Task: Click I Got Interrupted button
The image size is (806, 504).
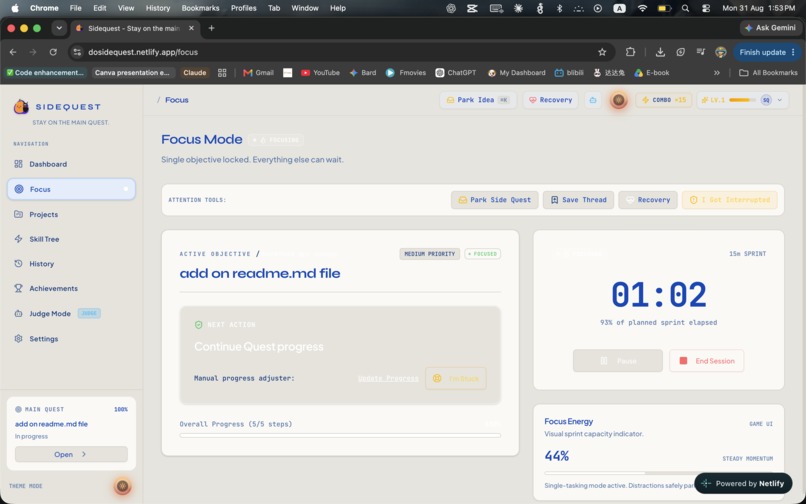Action: click(729, 200)
